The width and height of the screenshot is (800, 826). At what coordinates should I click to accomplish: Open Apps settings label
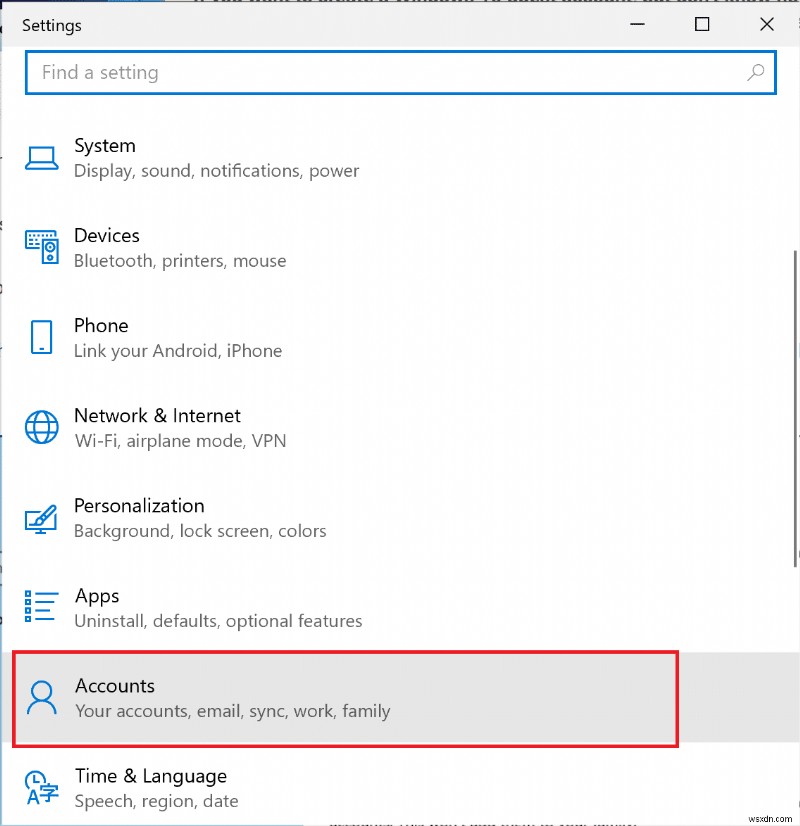point(97,596)
